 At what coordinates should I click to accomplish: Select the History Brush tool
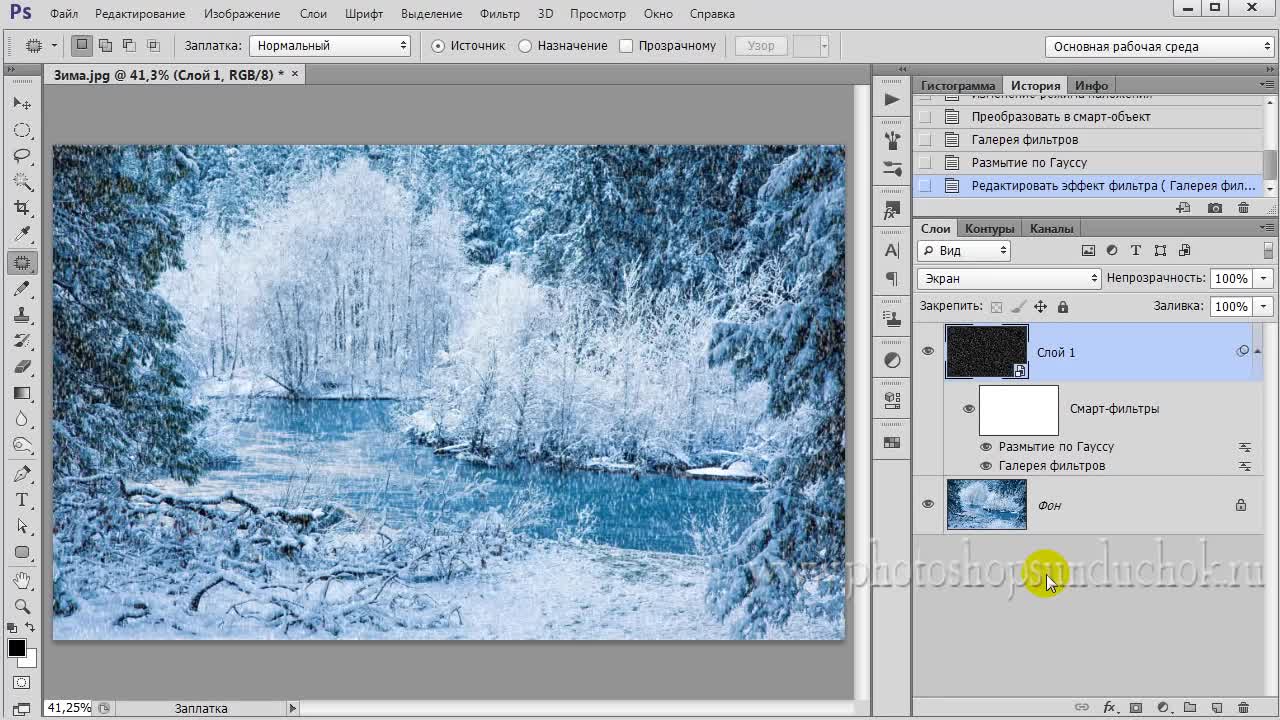click(x=22, y=340)
